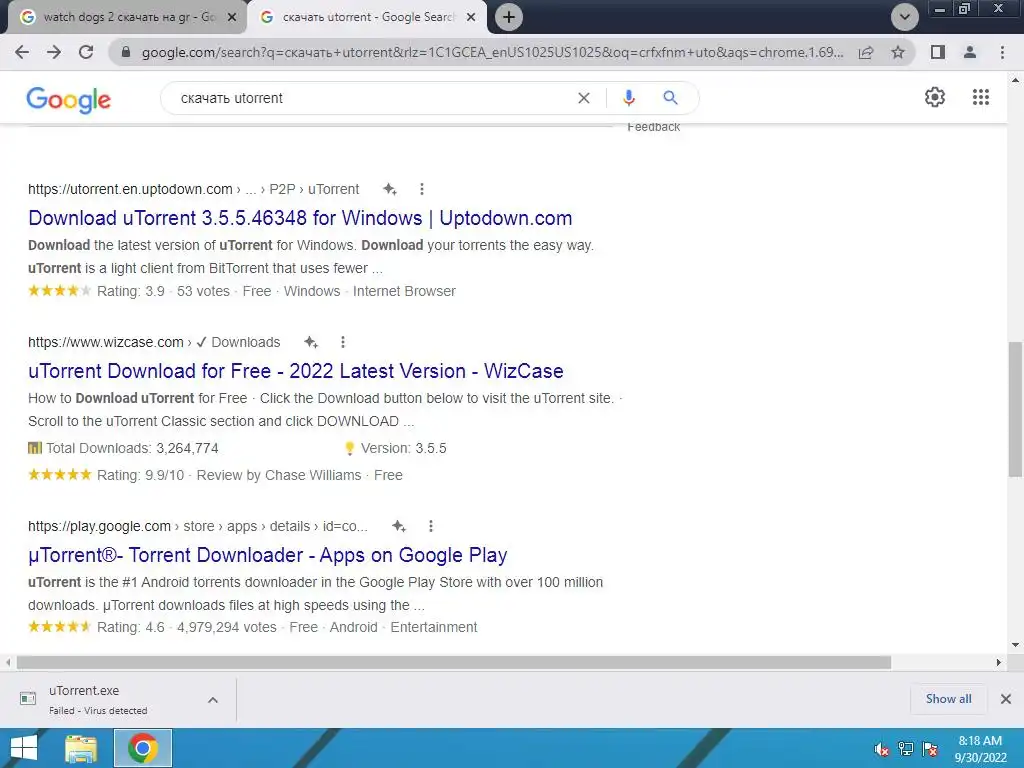The height and width of the screenshot is (768, 1024).
Task: Click the Chrome taskbar icon
Action: [143, 748]
